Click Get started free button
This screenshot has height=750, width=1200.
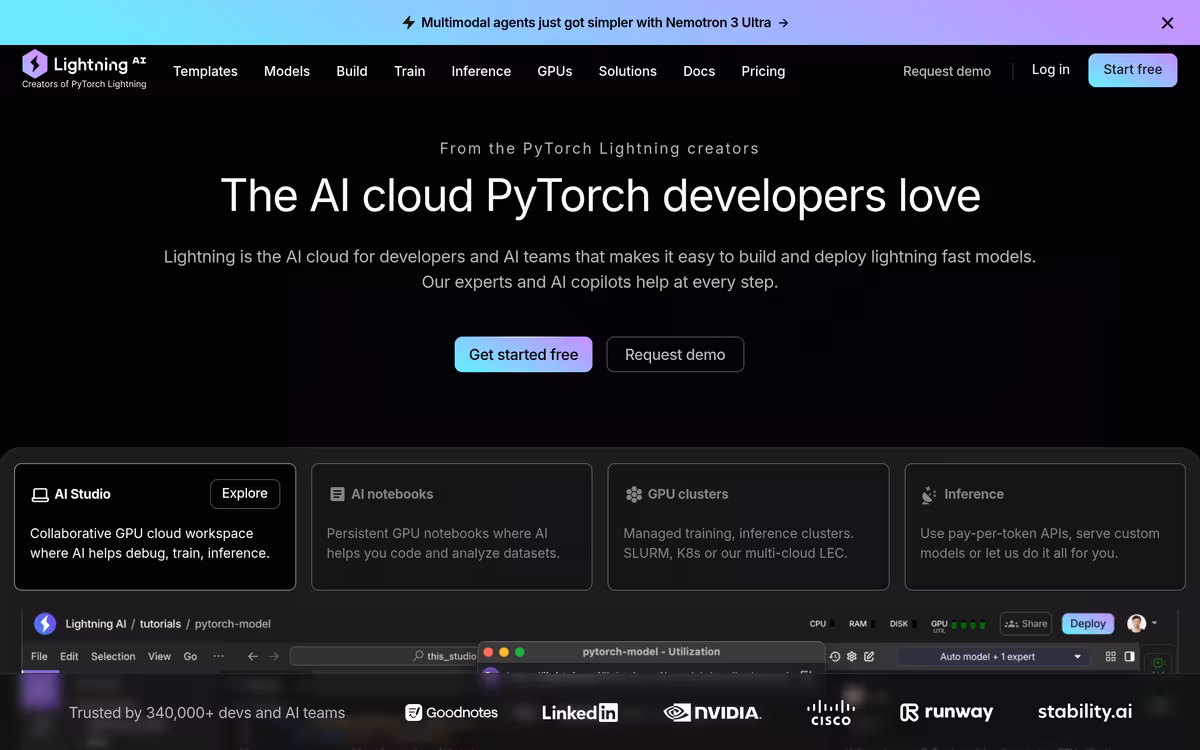tap(524, 354)
